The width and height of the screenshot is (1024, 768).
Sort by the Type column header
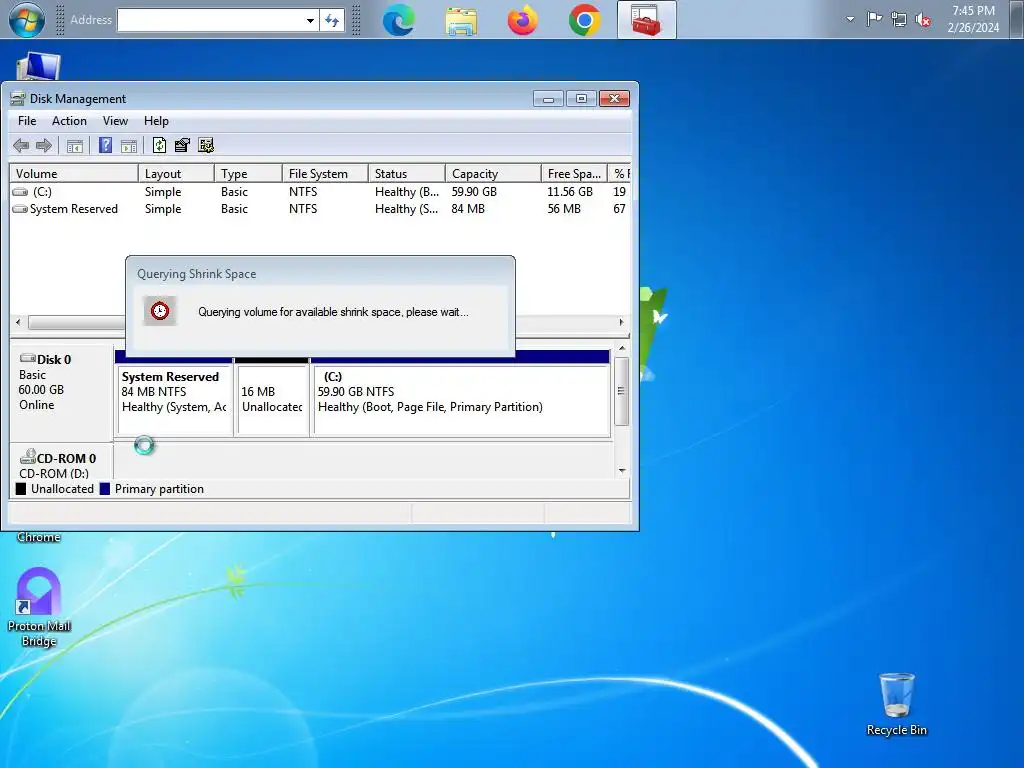tap(248, 174)
